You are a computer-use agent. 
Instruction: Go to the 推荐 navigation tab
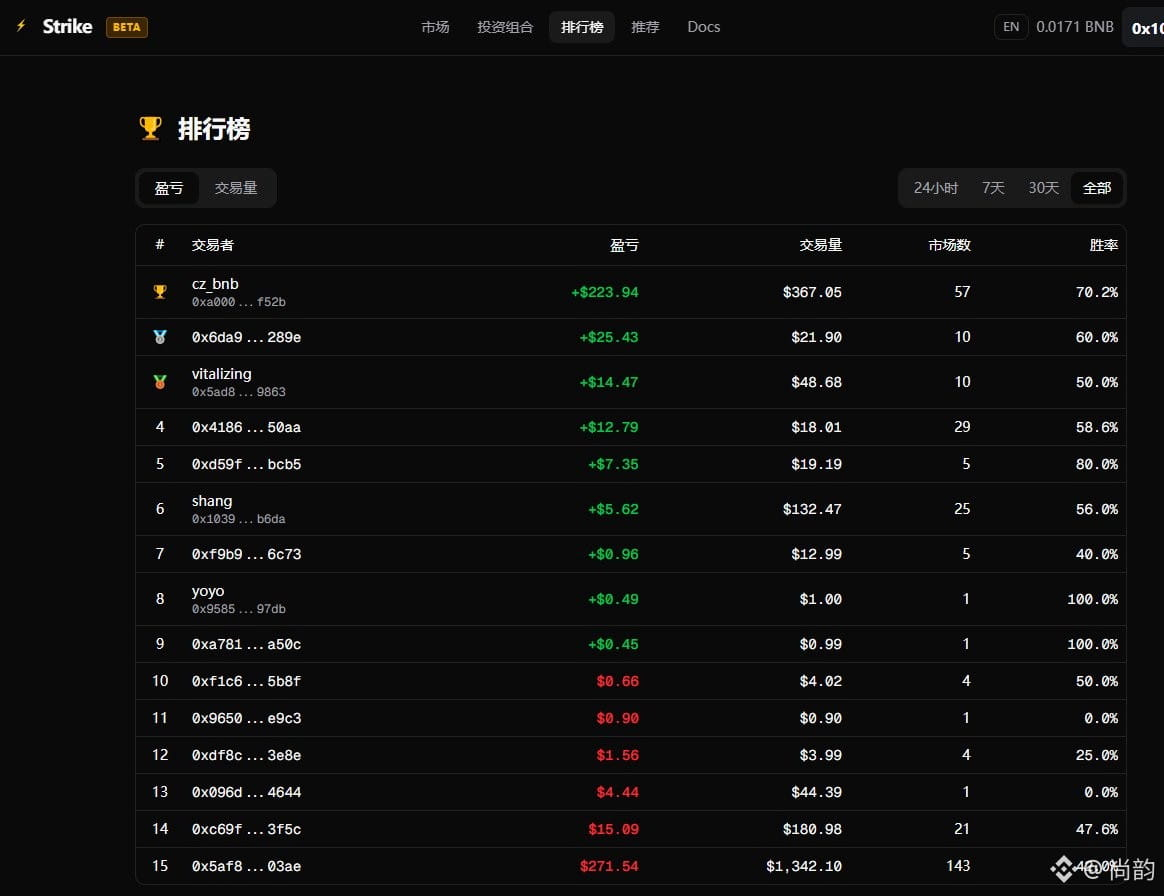pyautogui.click(x=645, y=27)
